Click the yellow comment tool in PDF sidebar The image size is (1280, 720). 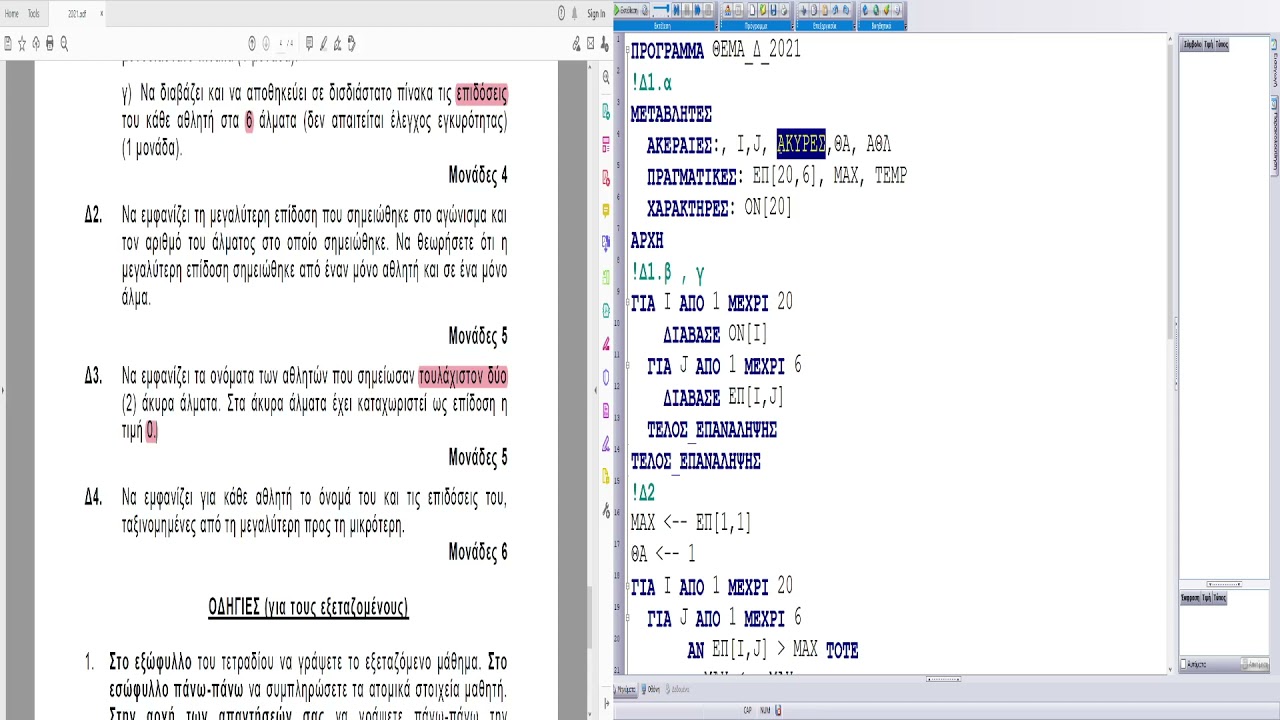point(606,210)
